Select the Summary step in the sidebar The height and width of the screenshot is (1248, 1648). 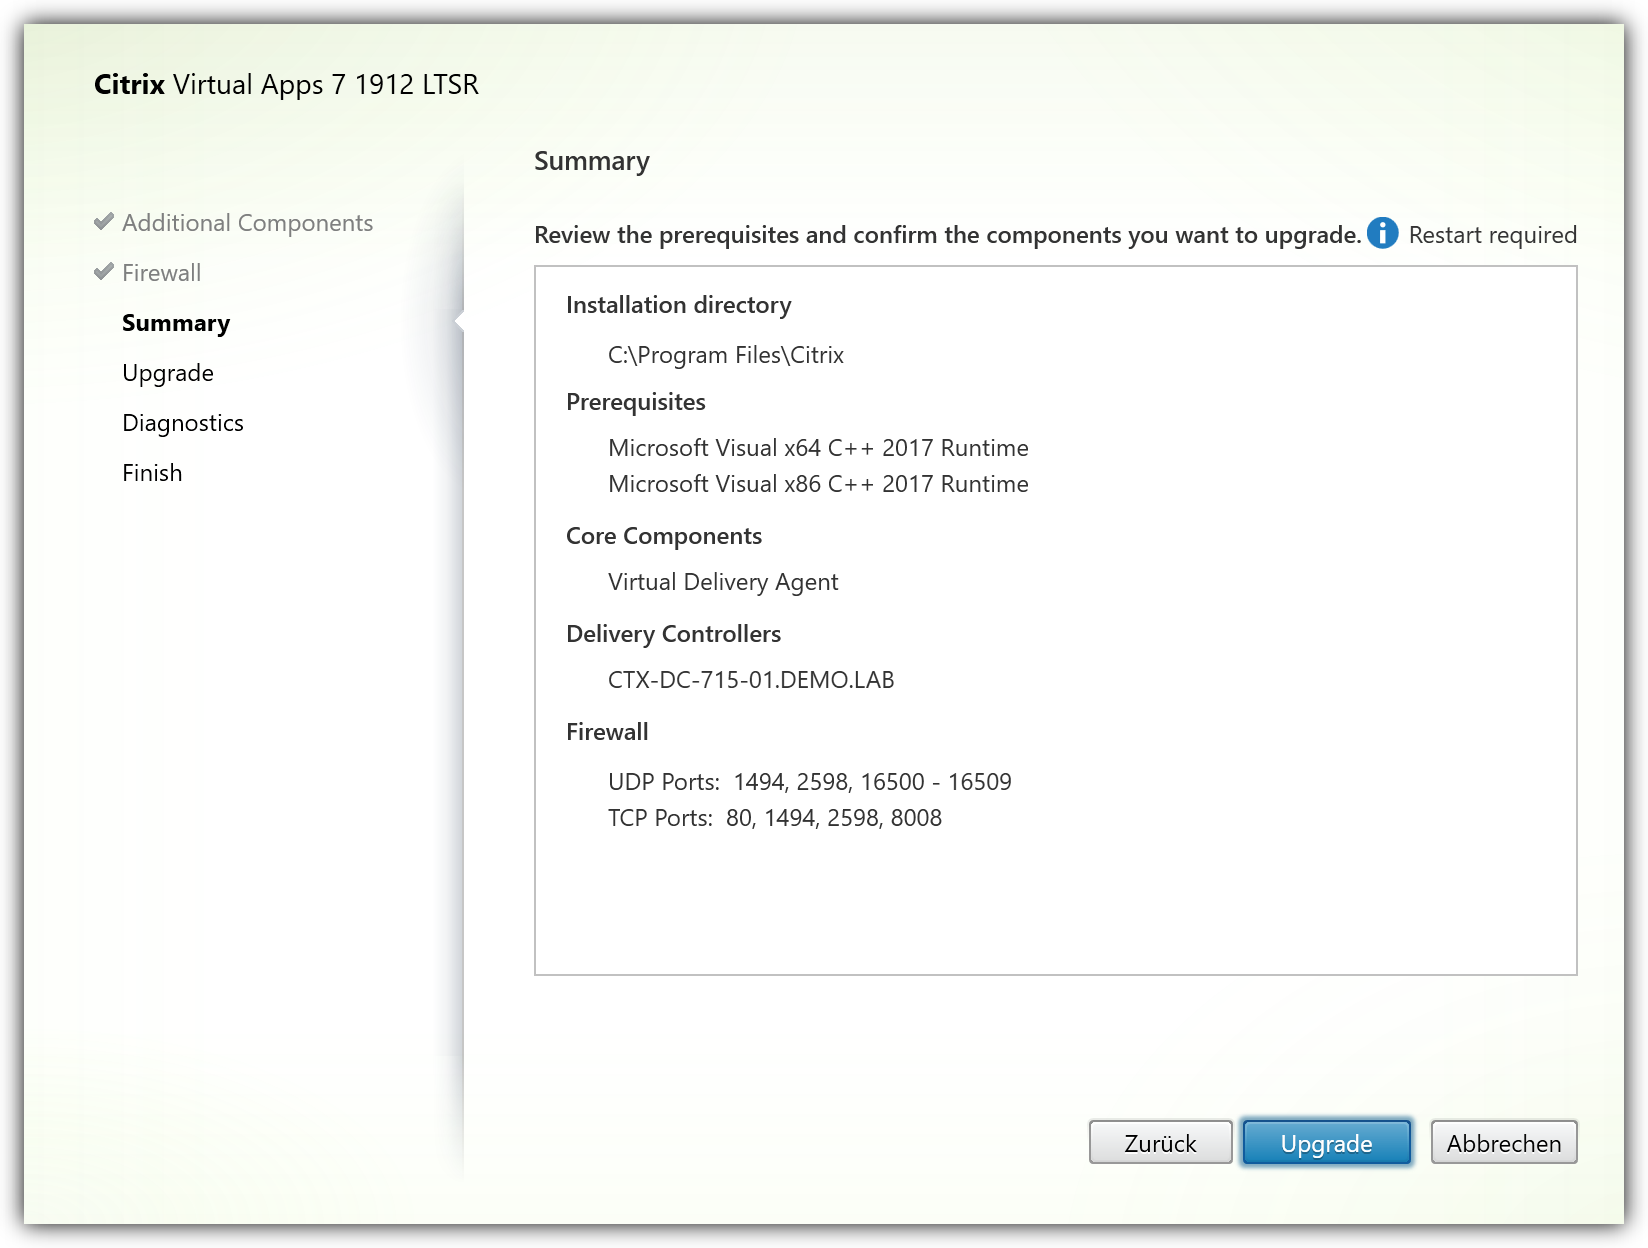(x=176, y=323)
